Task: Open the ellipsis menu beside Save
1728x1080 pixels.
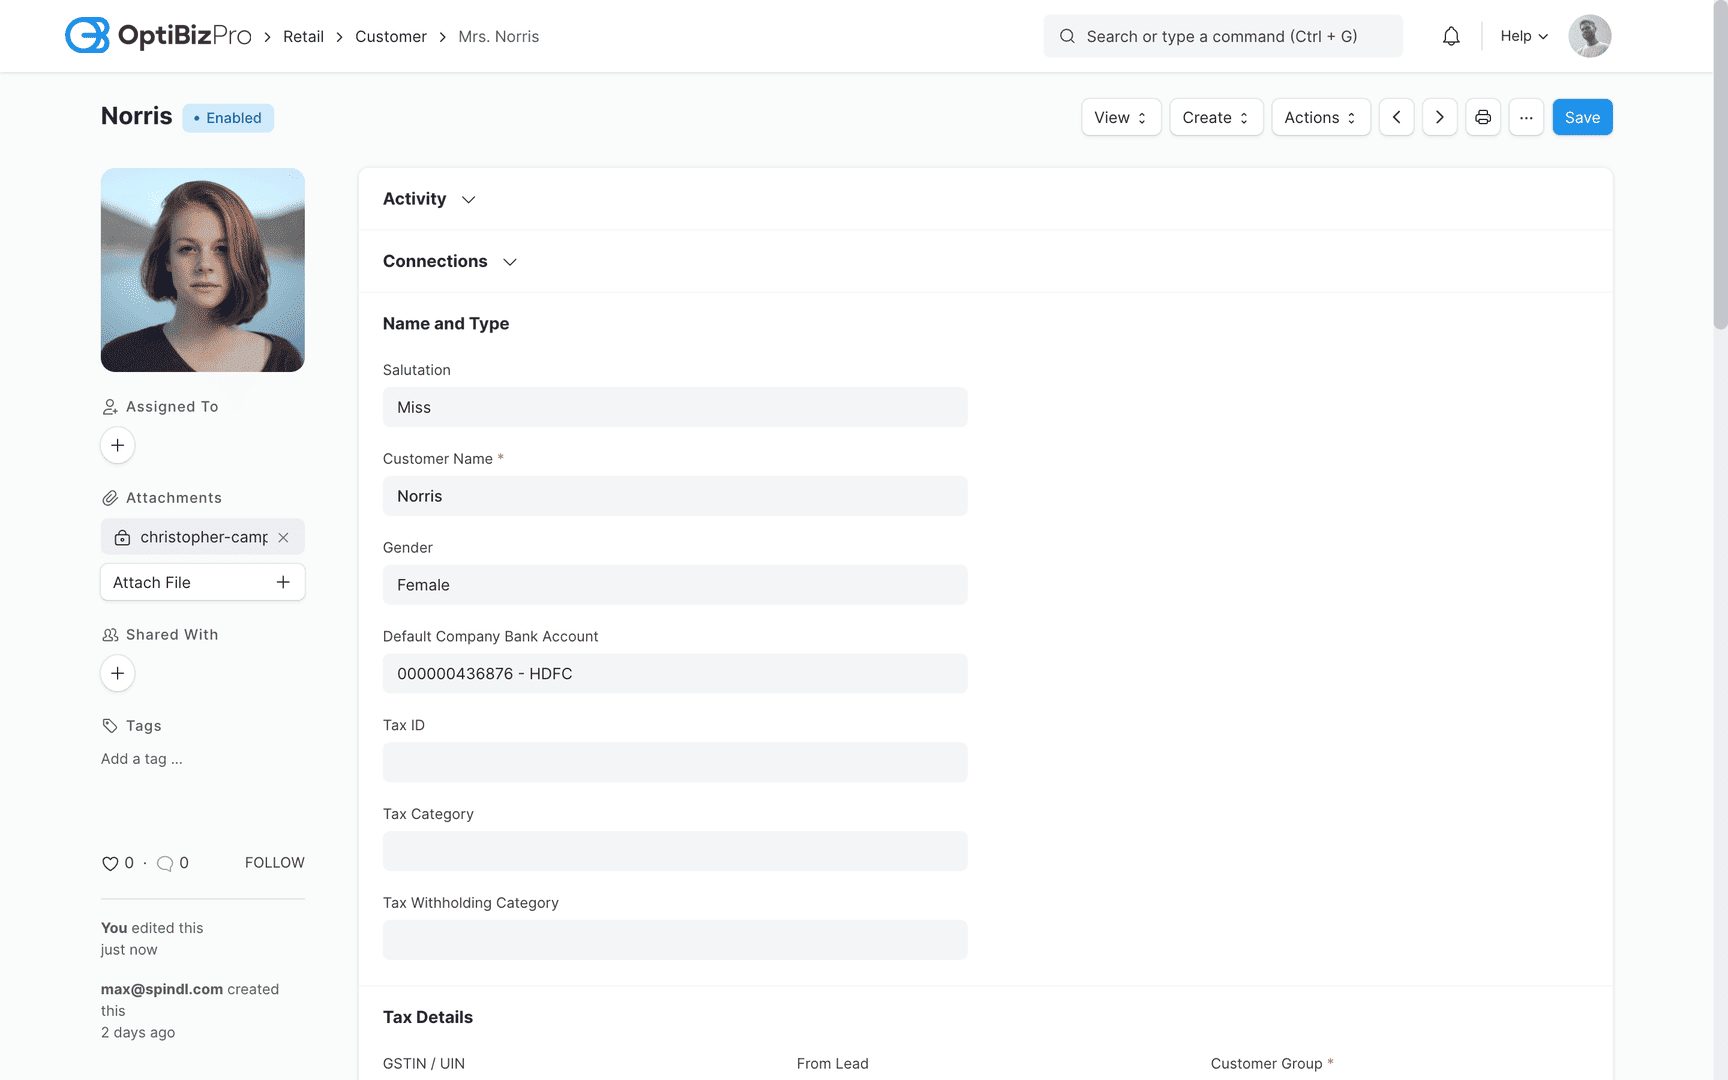Action: click(x=1526, y=117)
